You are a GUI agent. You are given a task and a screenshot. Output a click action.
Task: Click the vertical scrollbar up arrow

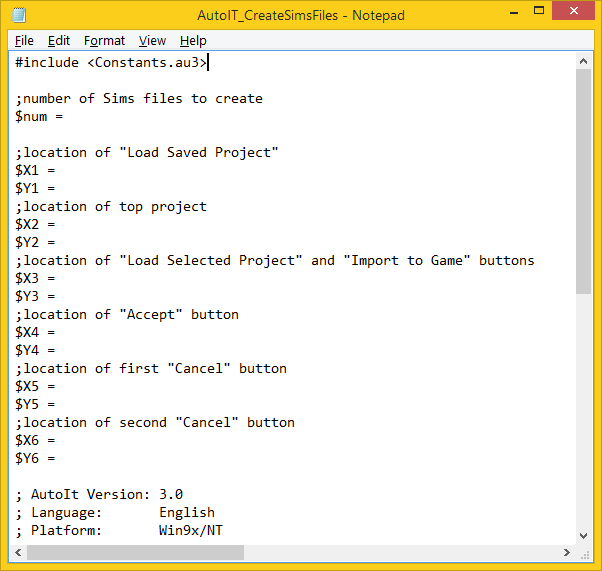tap(584, 61)
